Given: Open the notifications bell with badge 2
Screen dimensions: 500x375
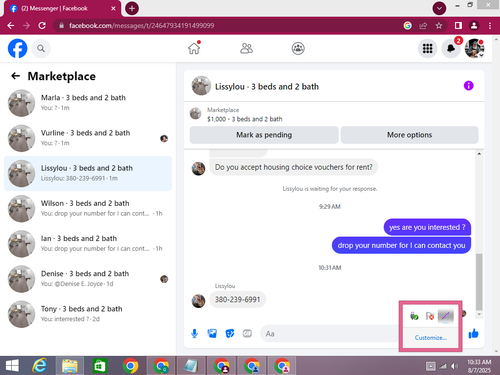Looking at the screenshot, I should coord(451,49).
